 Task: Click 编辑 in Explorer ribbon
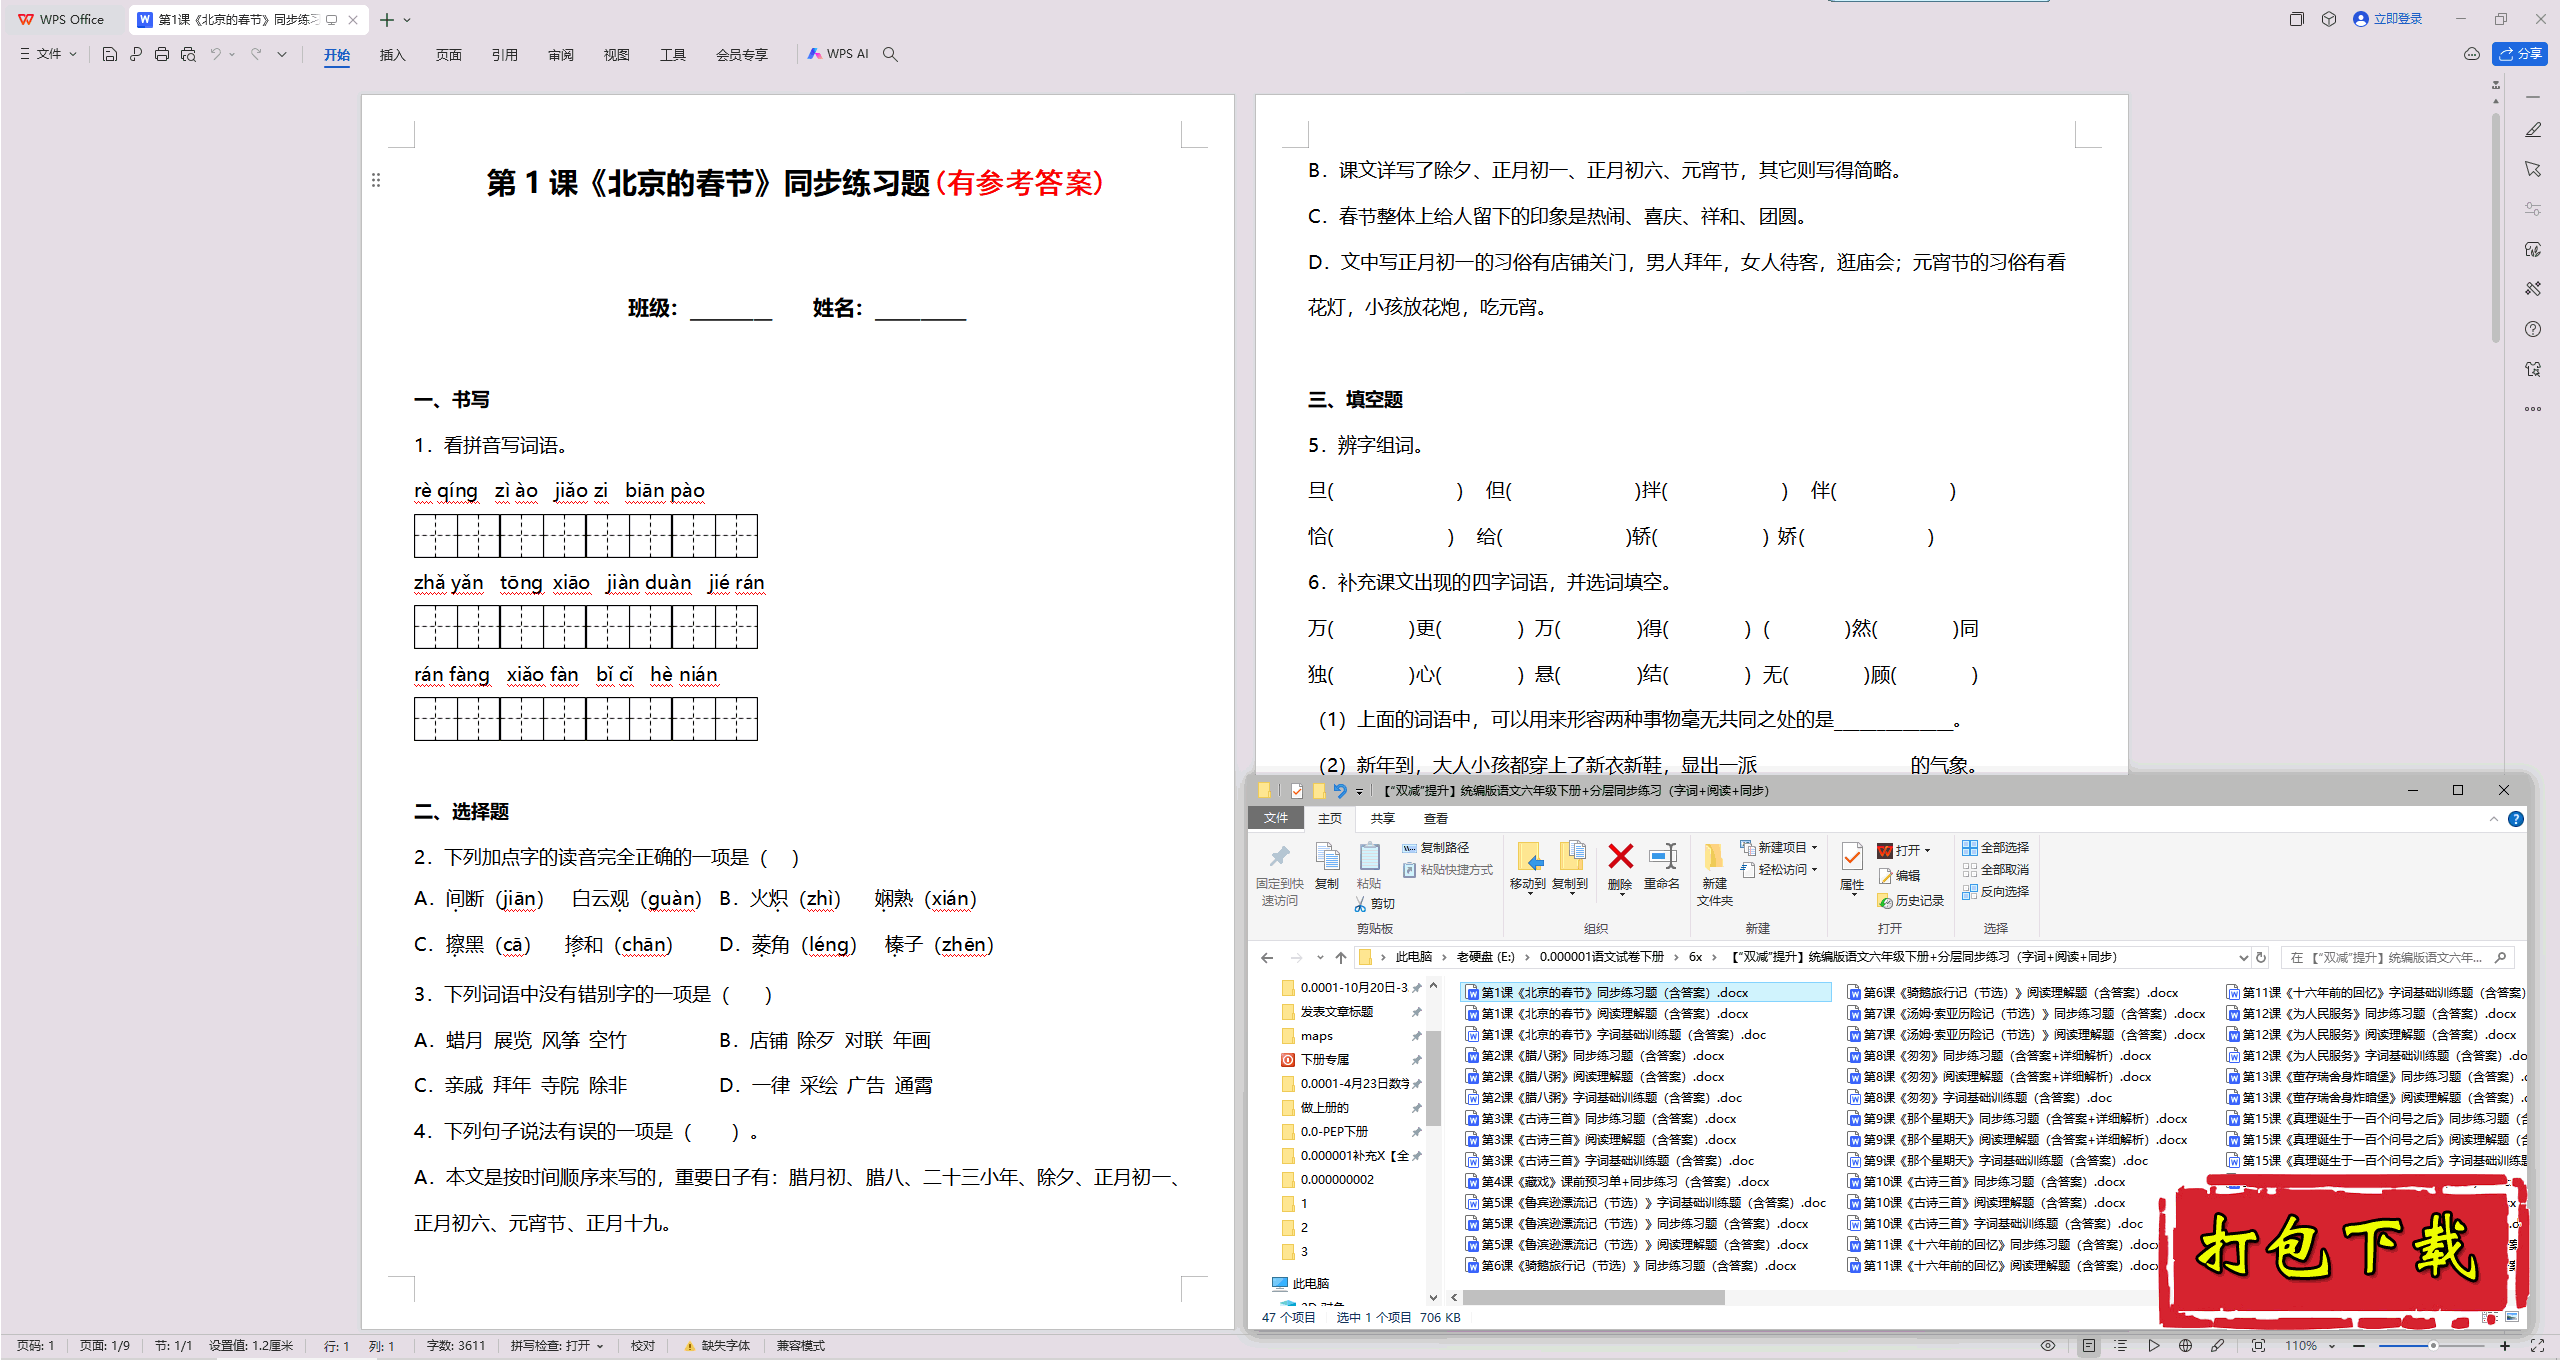[x=1899, y=876]
